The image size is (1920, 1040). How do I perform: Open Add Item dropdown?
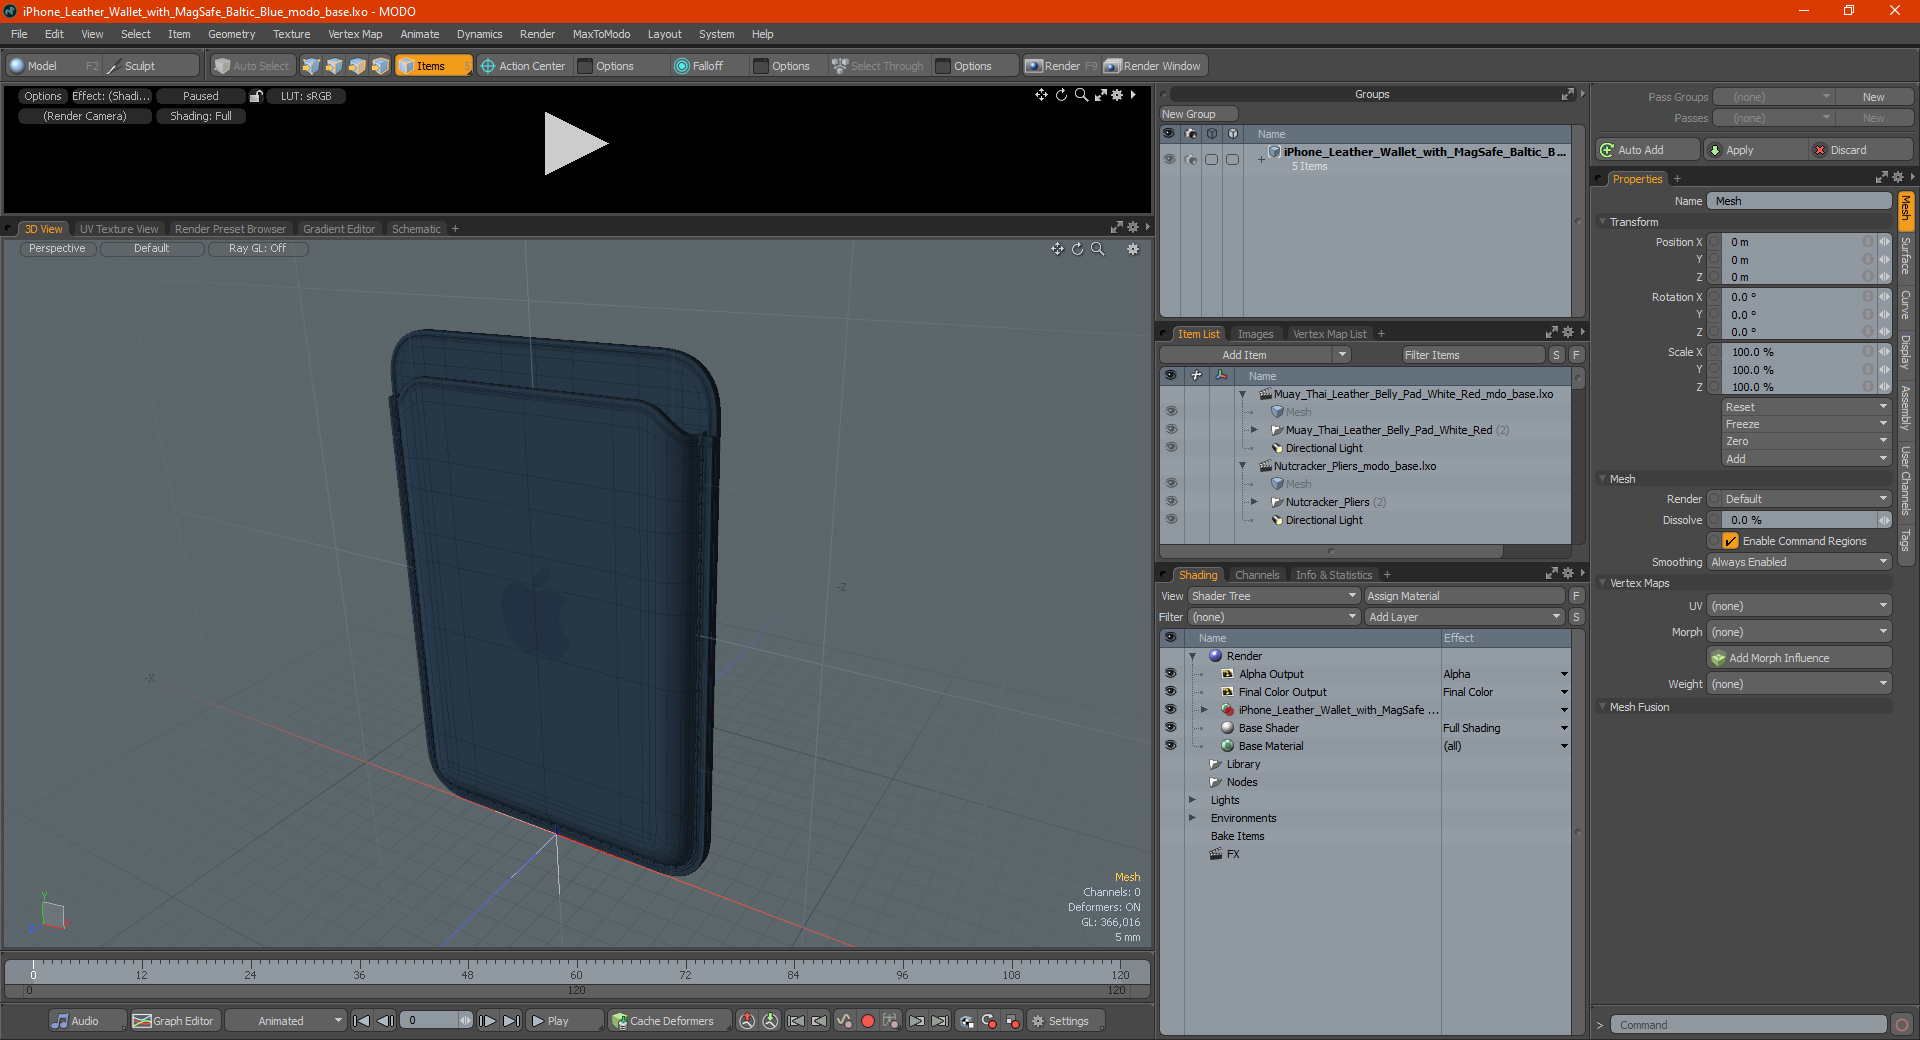pyautogui.click(x=1256, y=355)
